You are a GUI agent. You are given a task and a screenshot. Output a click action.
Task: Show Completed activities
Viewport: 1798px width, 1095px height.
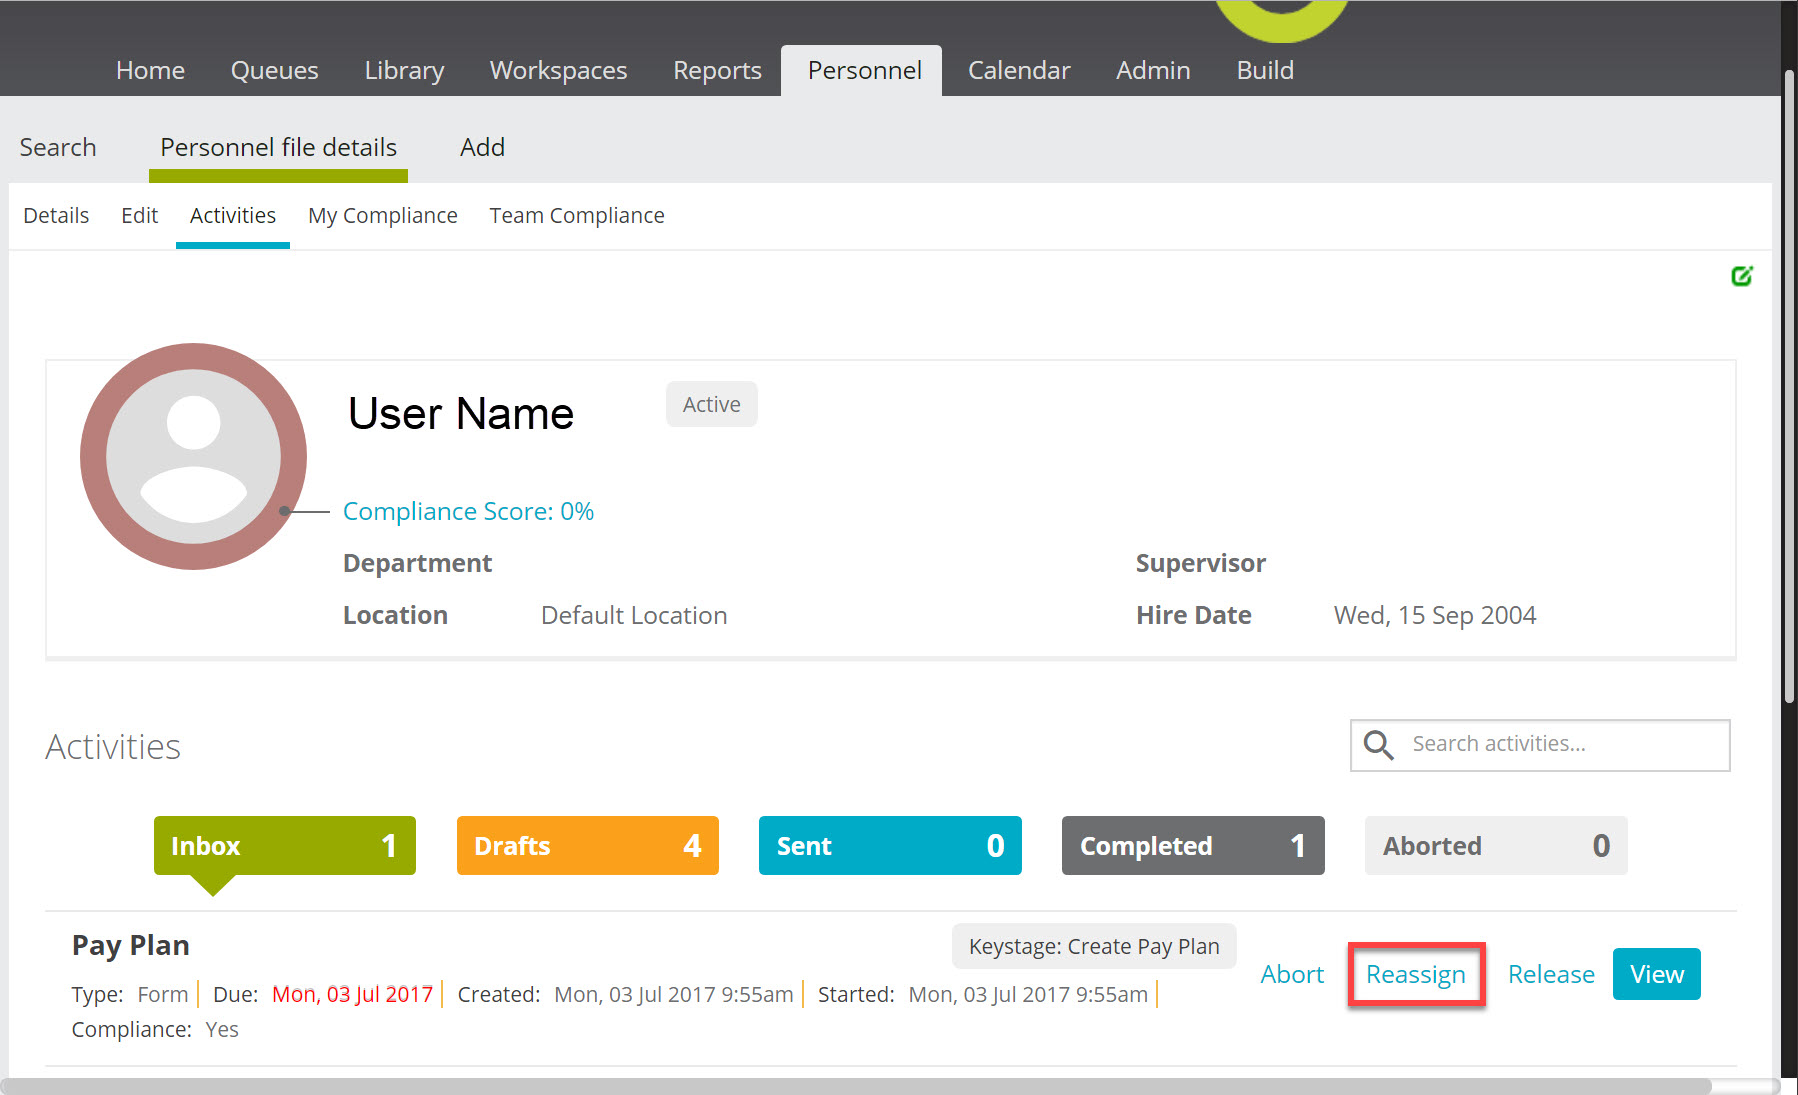1193,845
